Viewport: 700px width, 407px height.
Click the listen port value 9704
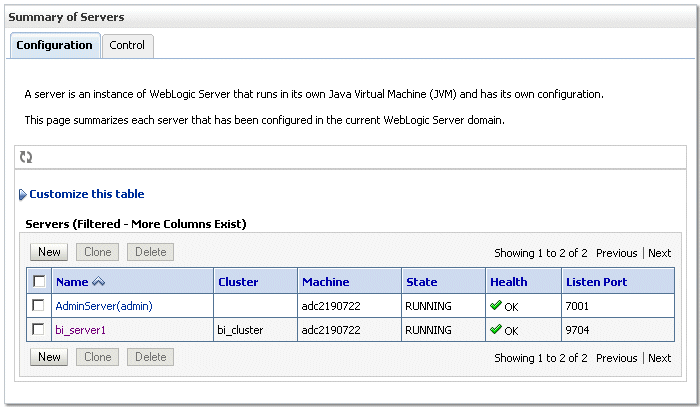(577, 330)
